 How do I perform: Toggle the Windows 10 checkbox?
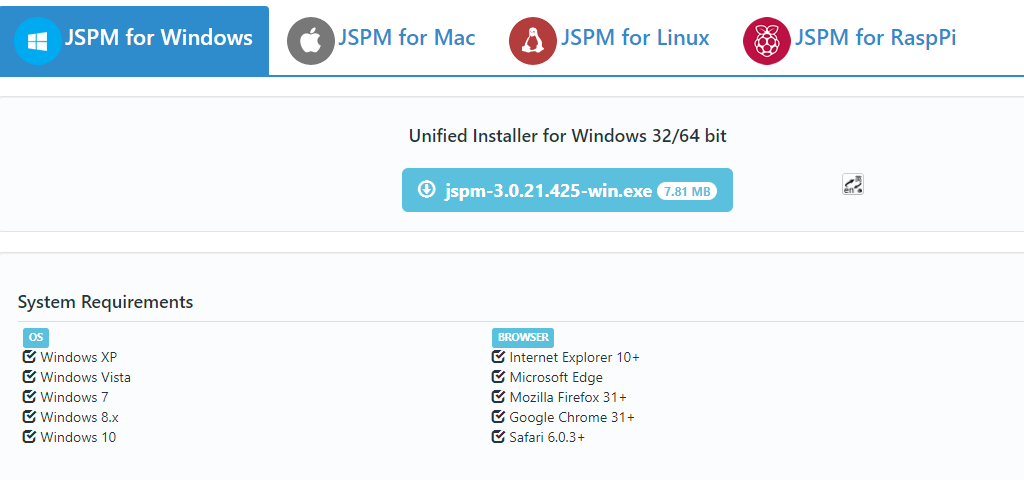pos(29,437)
